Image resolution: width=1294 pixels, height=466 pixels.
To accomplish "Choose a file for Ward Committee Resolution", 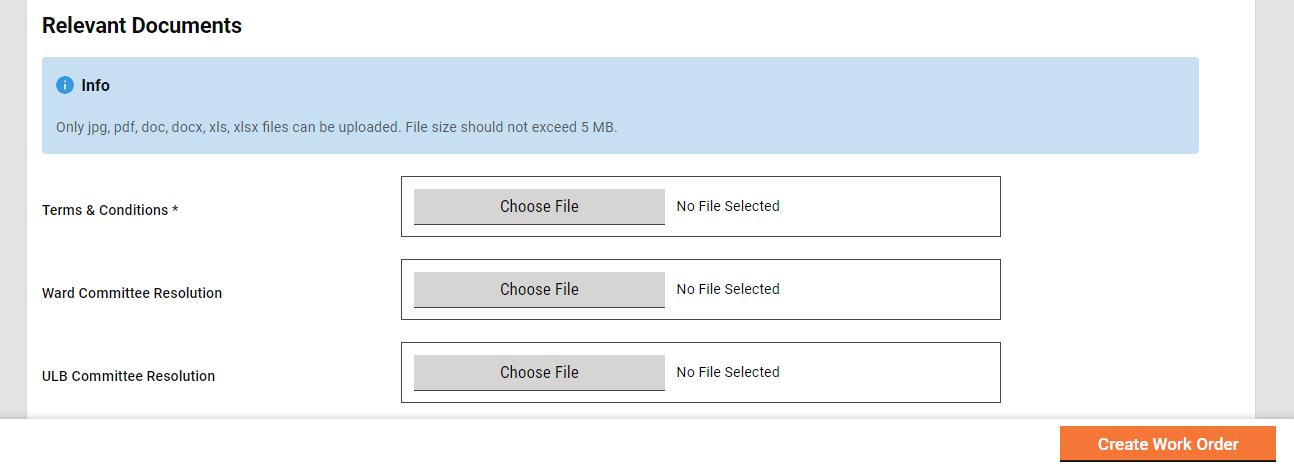I will [x=539, y=290].
